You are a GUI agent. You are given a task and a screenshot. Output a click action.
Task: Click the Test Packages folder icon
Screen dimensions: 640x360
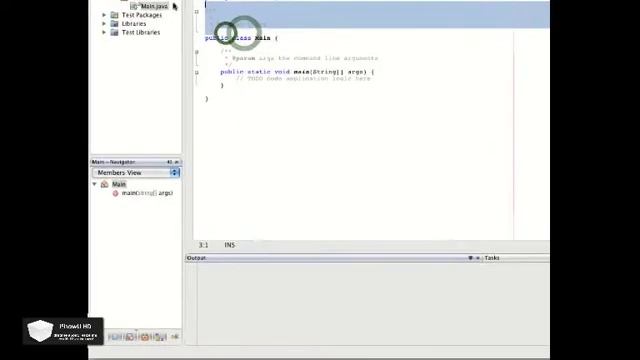[x=115, y=15]
